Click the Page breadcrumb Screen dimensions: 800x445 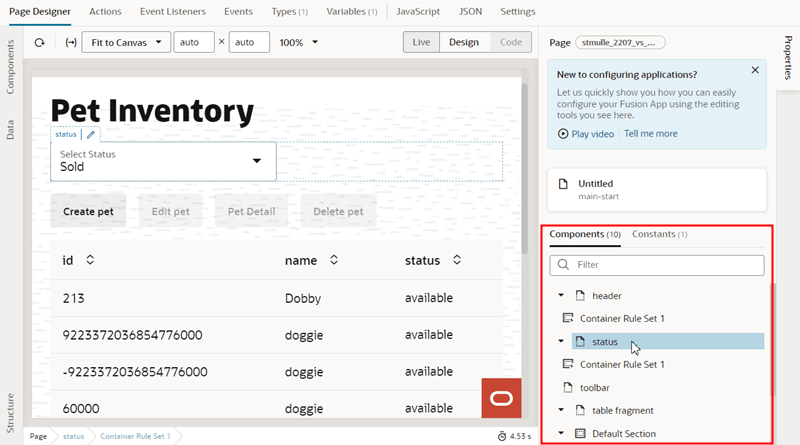38,436
